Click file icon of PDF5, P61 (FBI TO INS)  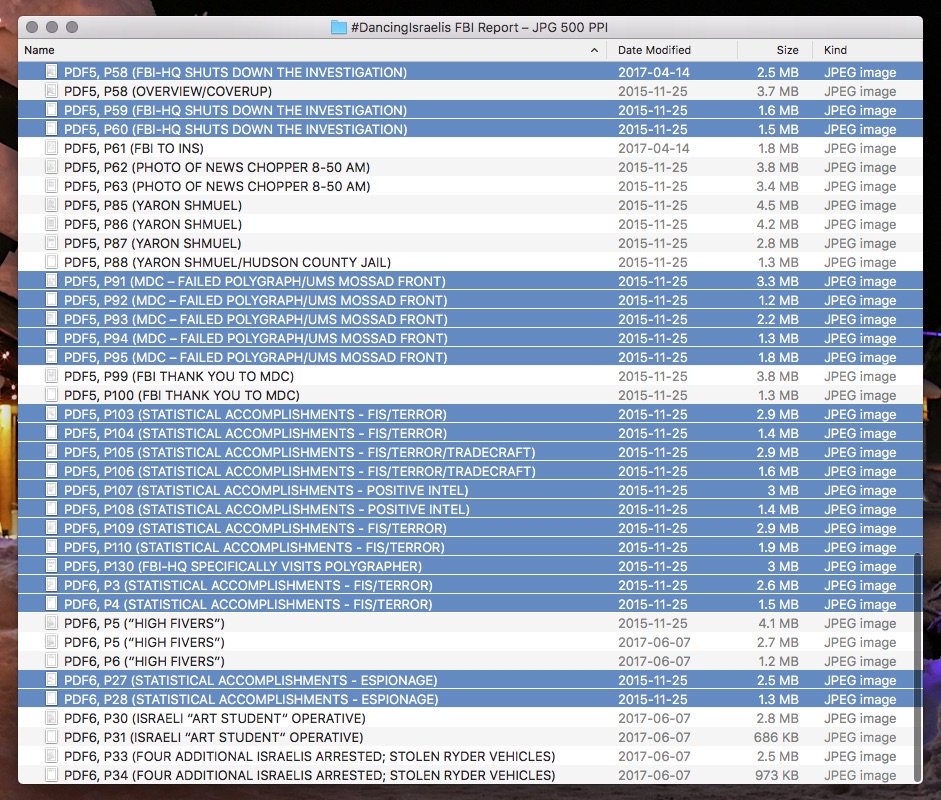[52, 148]
